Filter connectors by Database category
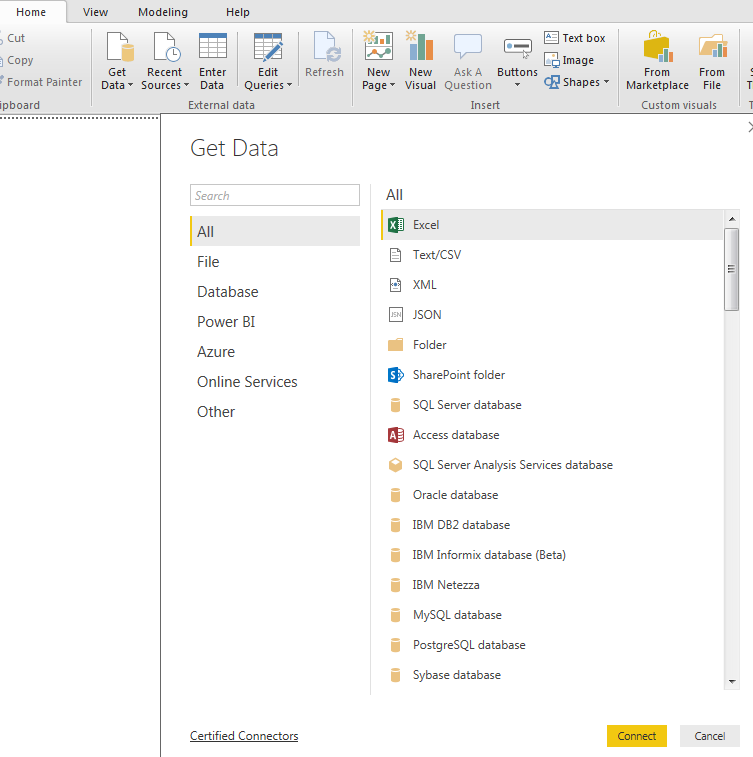Image resolution: width=753 pixels, height=757 pixels. (275, 292)
